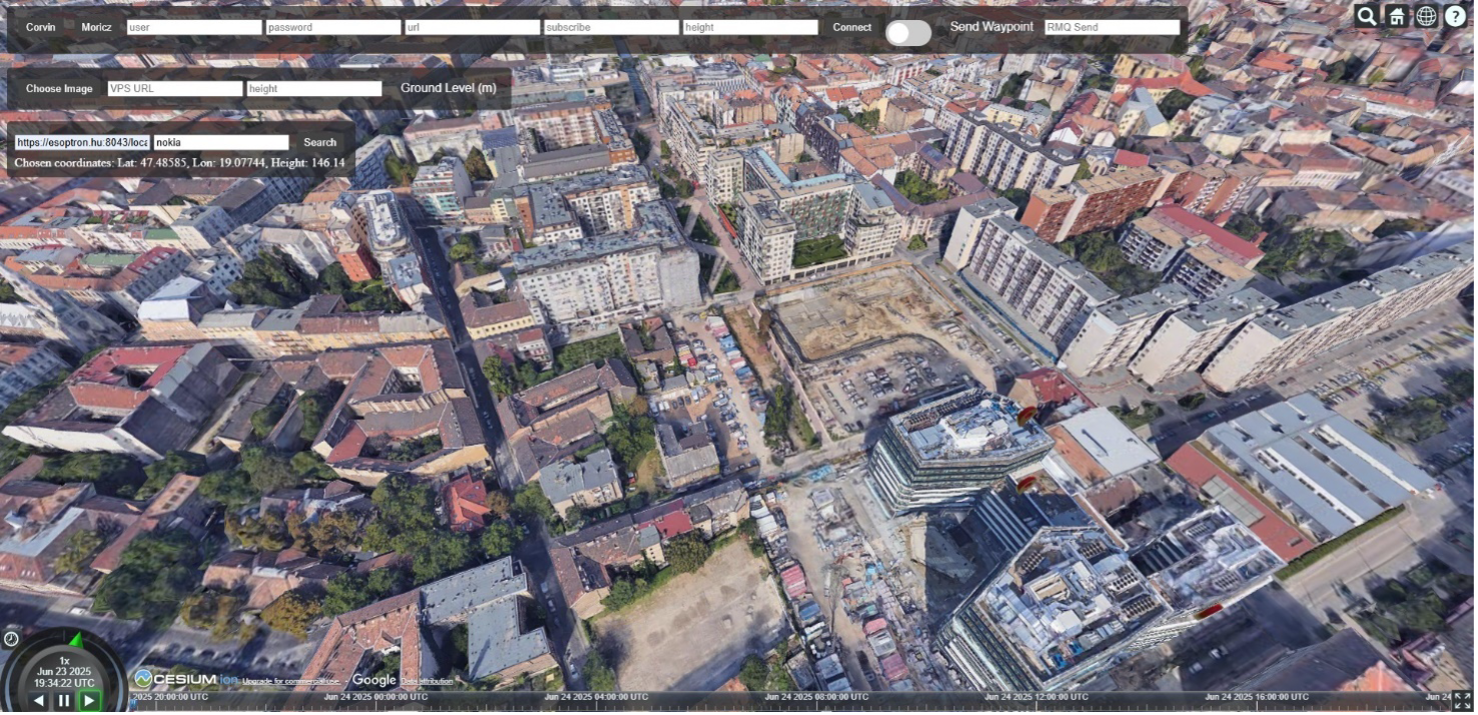The height and width of the screenshot is (715, 1478).
Task: Click the Moricz button
Action: pos(97,27)
